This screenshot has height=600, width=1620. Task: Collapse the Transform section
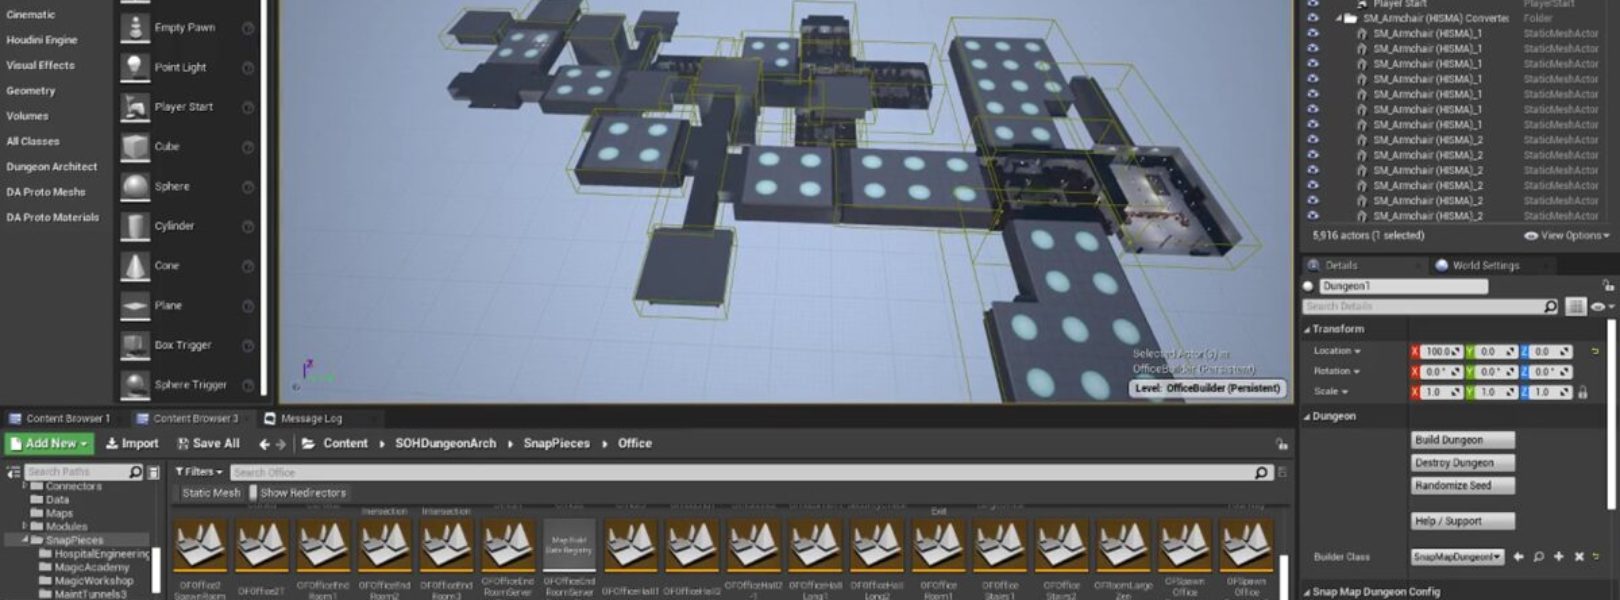point(1307,329)
